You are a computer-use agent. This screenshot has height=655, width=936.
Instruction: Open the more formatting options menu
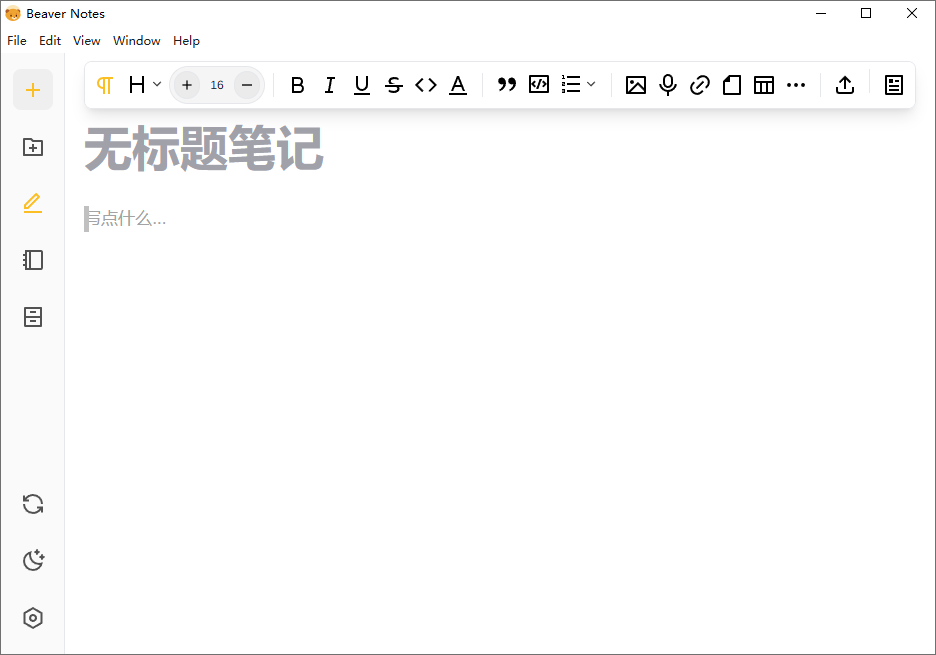[797, 85]
